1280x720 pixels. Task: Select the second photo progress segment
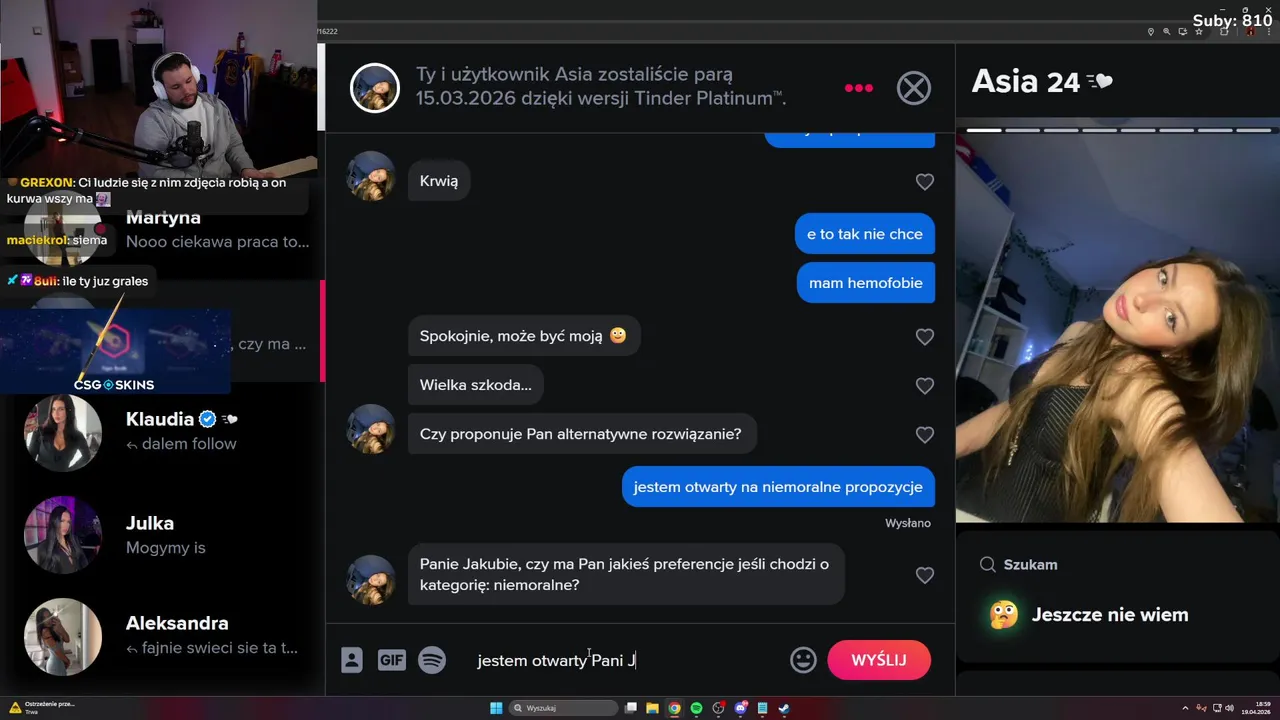[1023, 130]
